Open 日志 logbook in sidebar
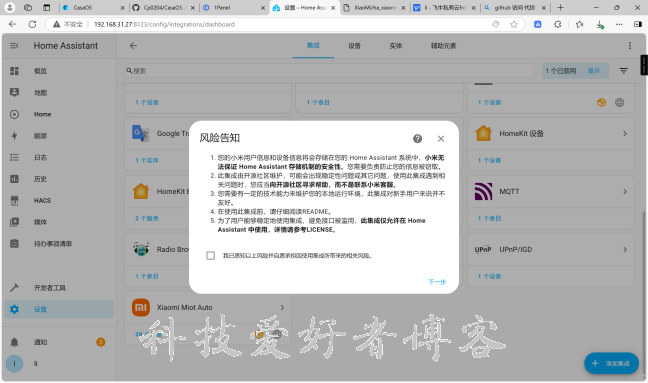648x383 pixels. 59,157
